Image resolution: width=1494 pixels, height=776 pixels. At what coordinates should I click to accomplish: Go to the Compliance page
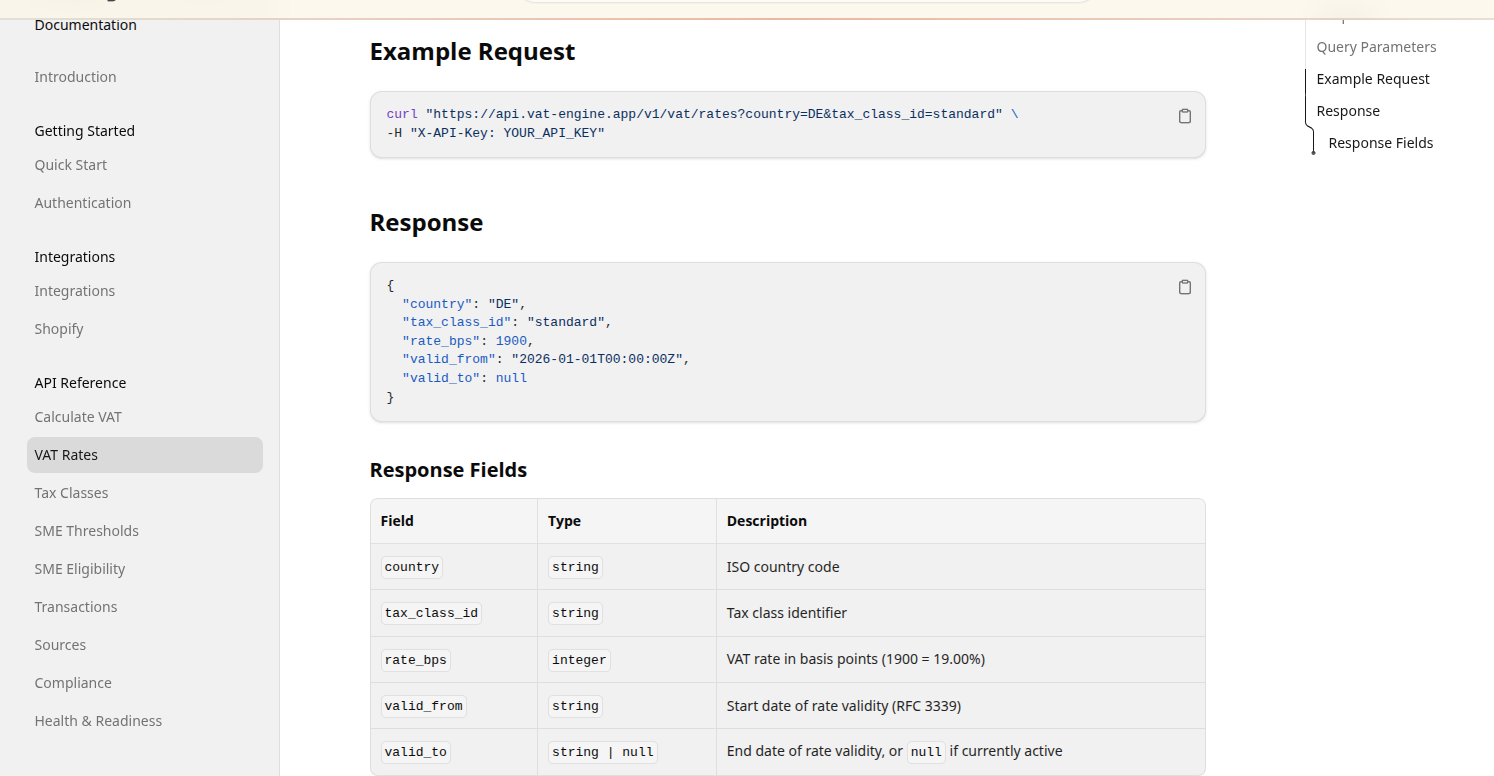[x=73, y=683]
